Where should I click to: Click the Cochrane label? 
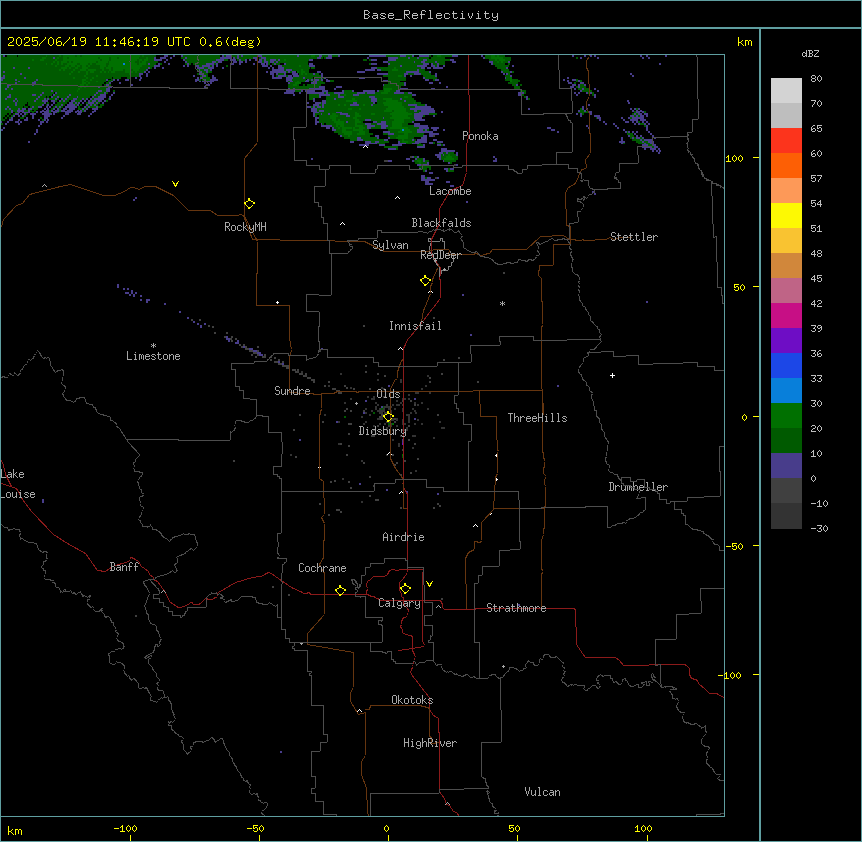point(322,568)
